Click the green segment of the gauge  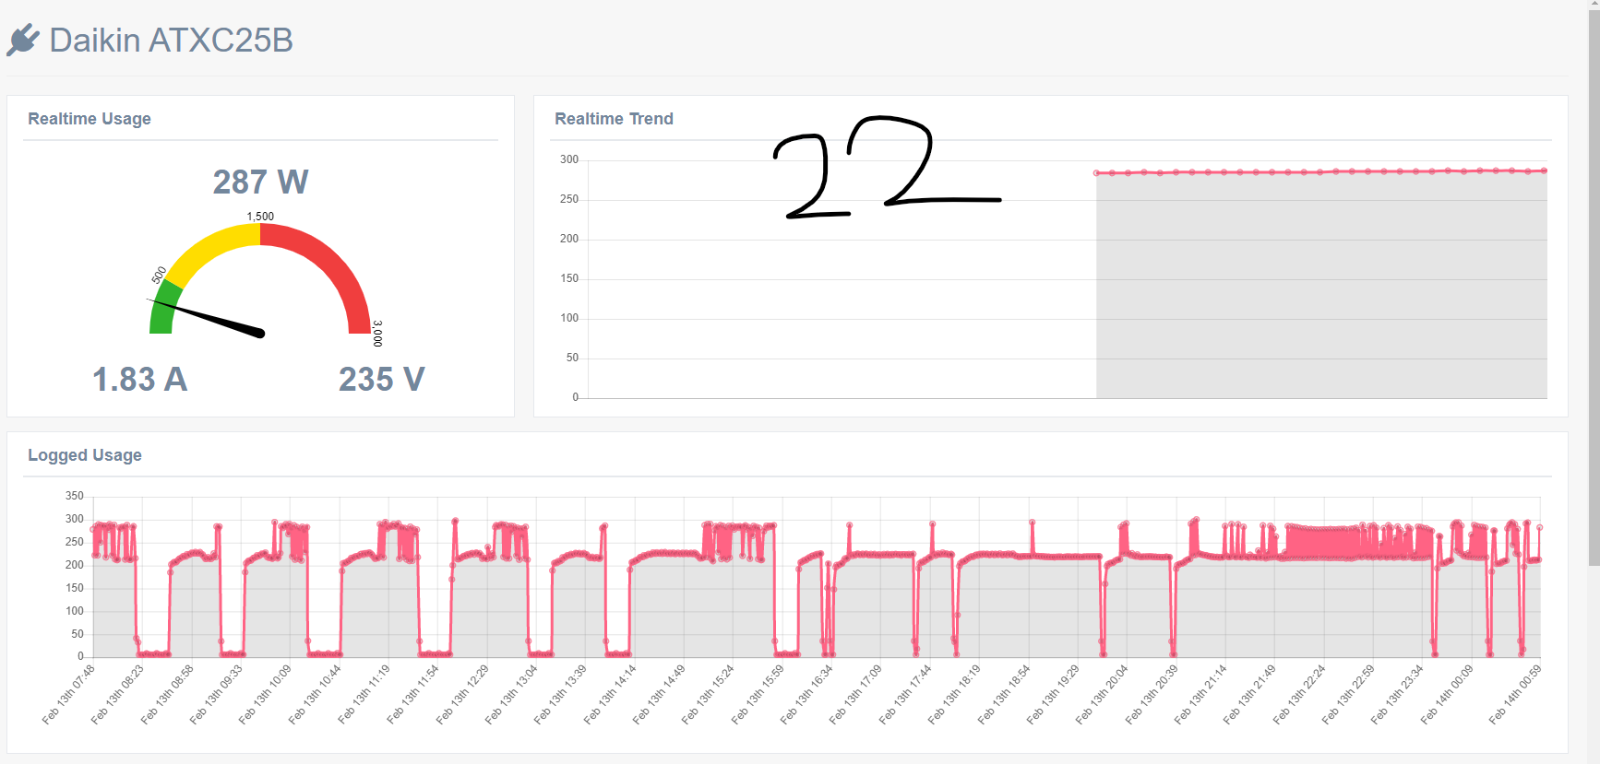pos(162,312)
